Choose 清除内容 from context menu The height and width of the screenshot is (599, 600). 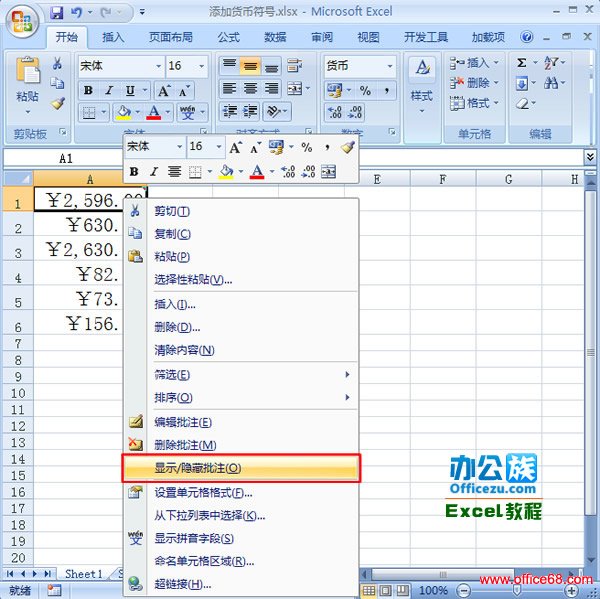(x=241, y=350)
